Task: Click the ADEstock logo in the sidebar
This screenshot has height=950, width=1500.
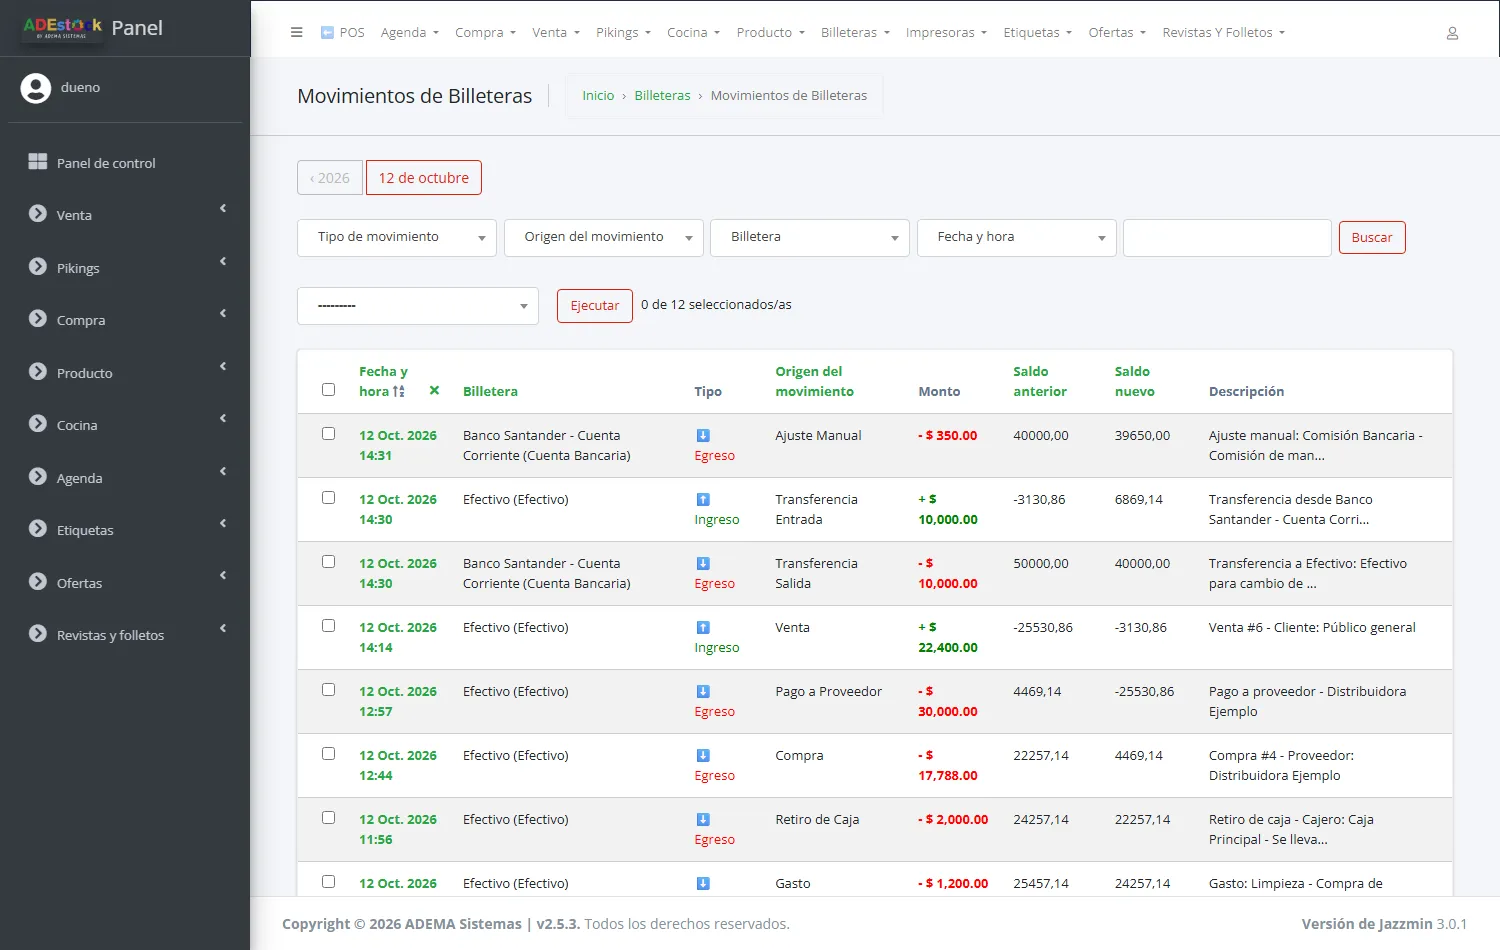Action: pyautogui.click(x=62, y=28)
